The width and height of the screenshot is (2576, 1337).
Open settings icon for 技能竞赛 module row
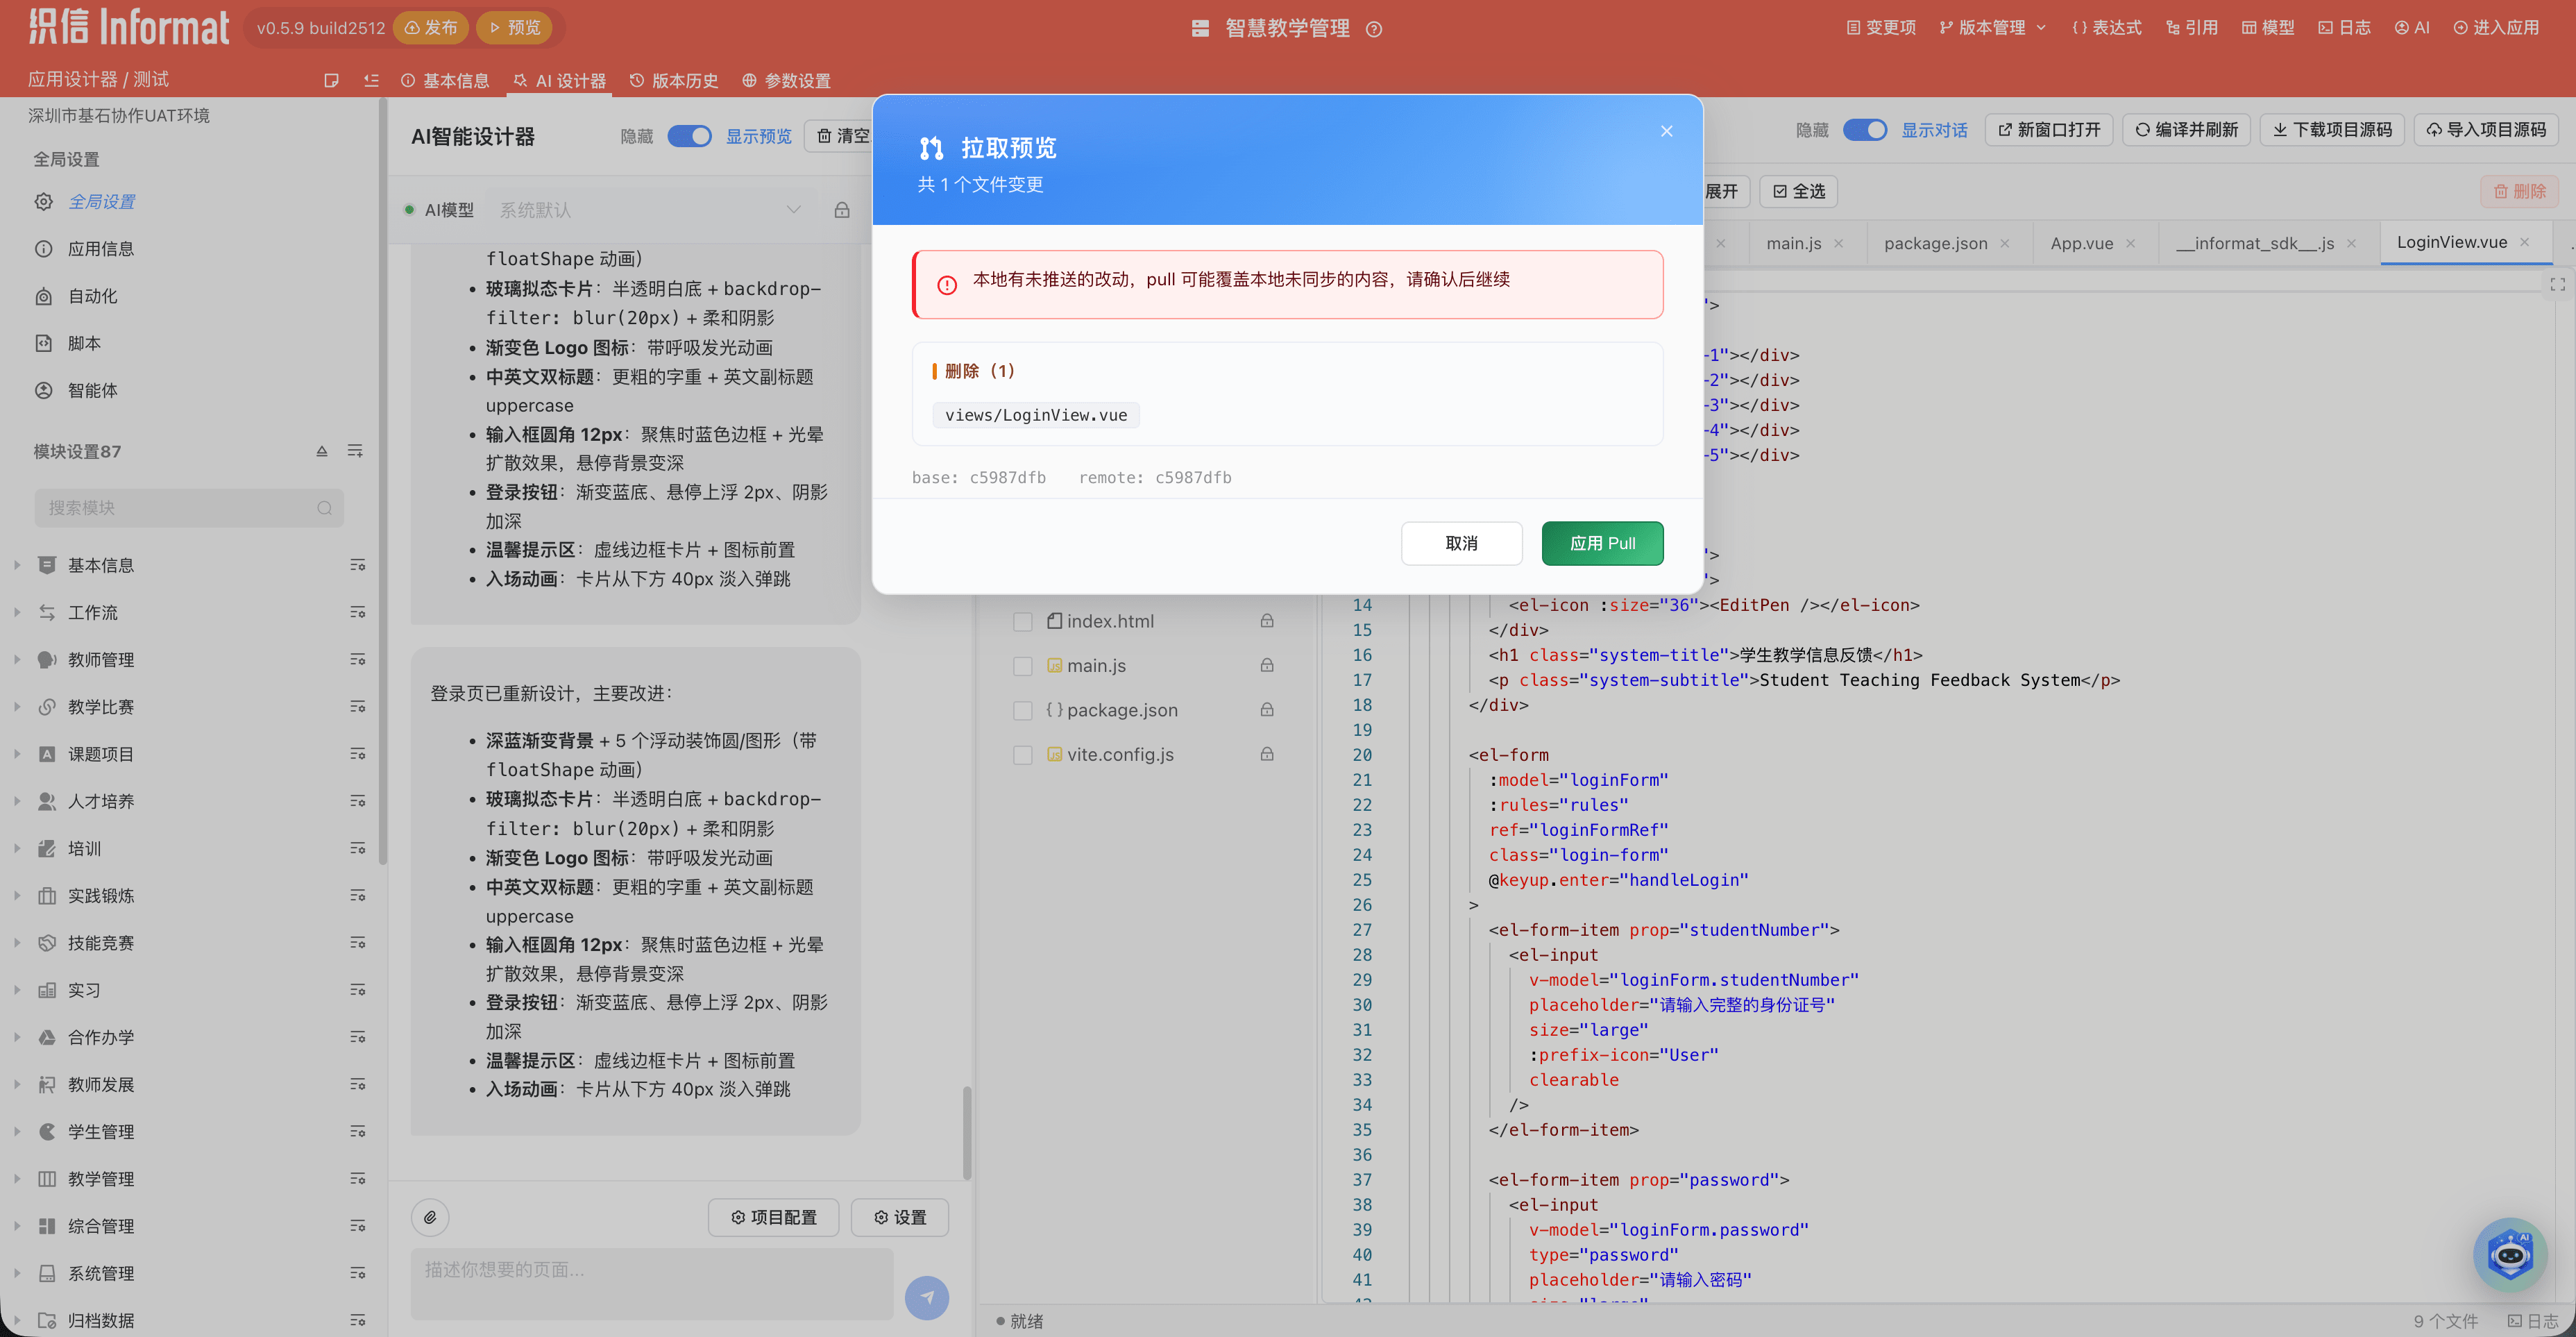click(357, 942)
